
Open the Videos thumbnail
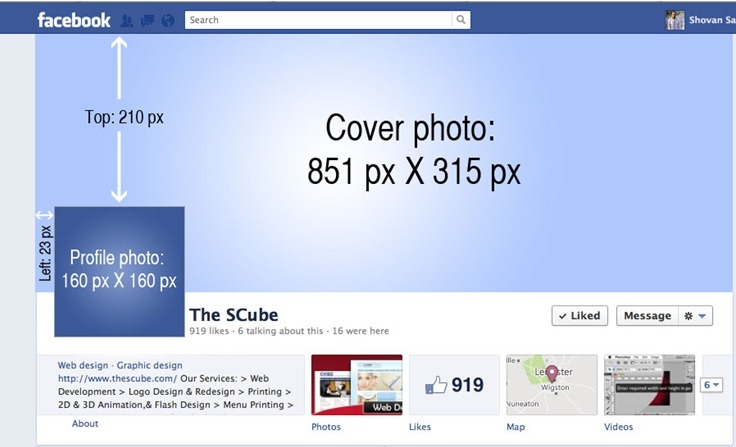tap(649, 385)
